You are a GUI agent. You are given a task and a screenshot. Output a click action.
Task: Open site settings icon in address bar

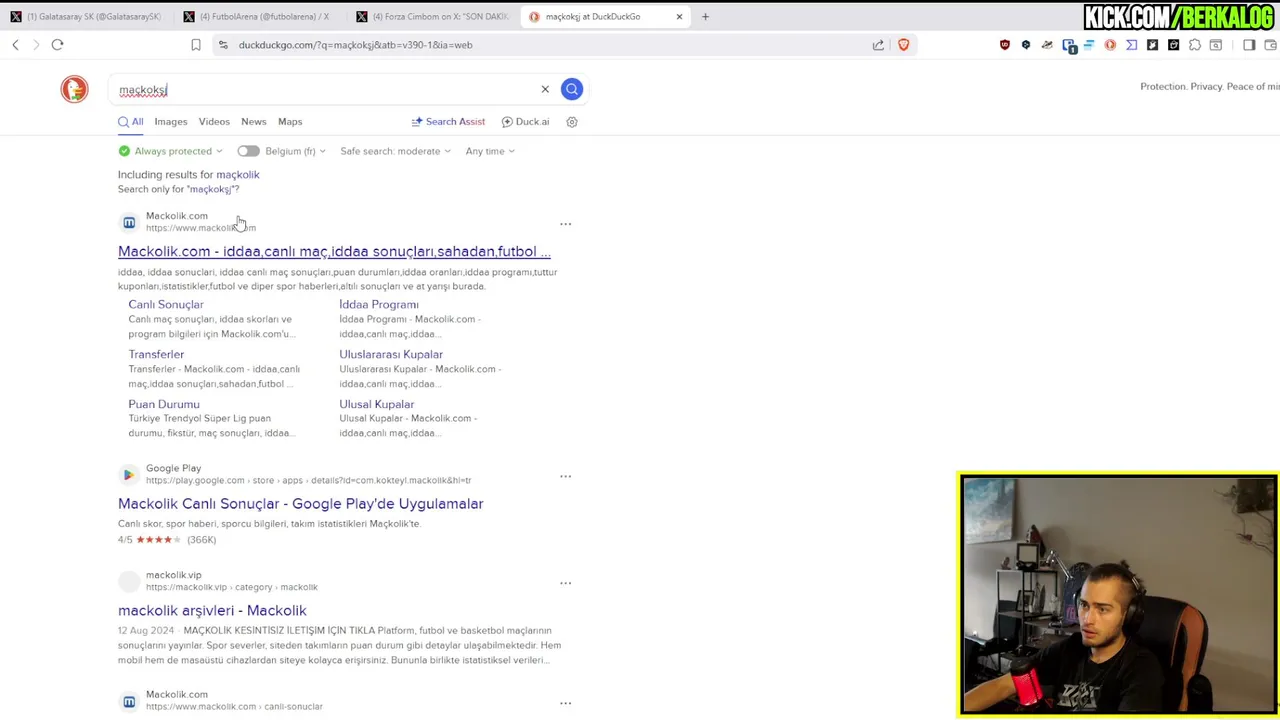pos(223,45)
